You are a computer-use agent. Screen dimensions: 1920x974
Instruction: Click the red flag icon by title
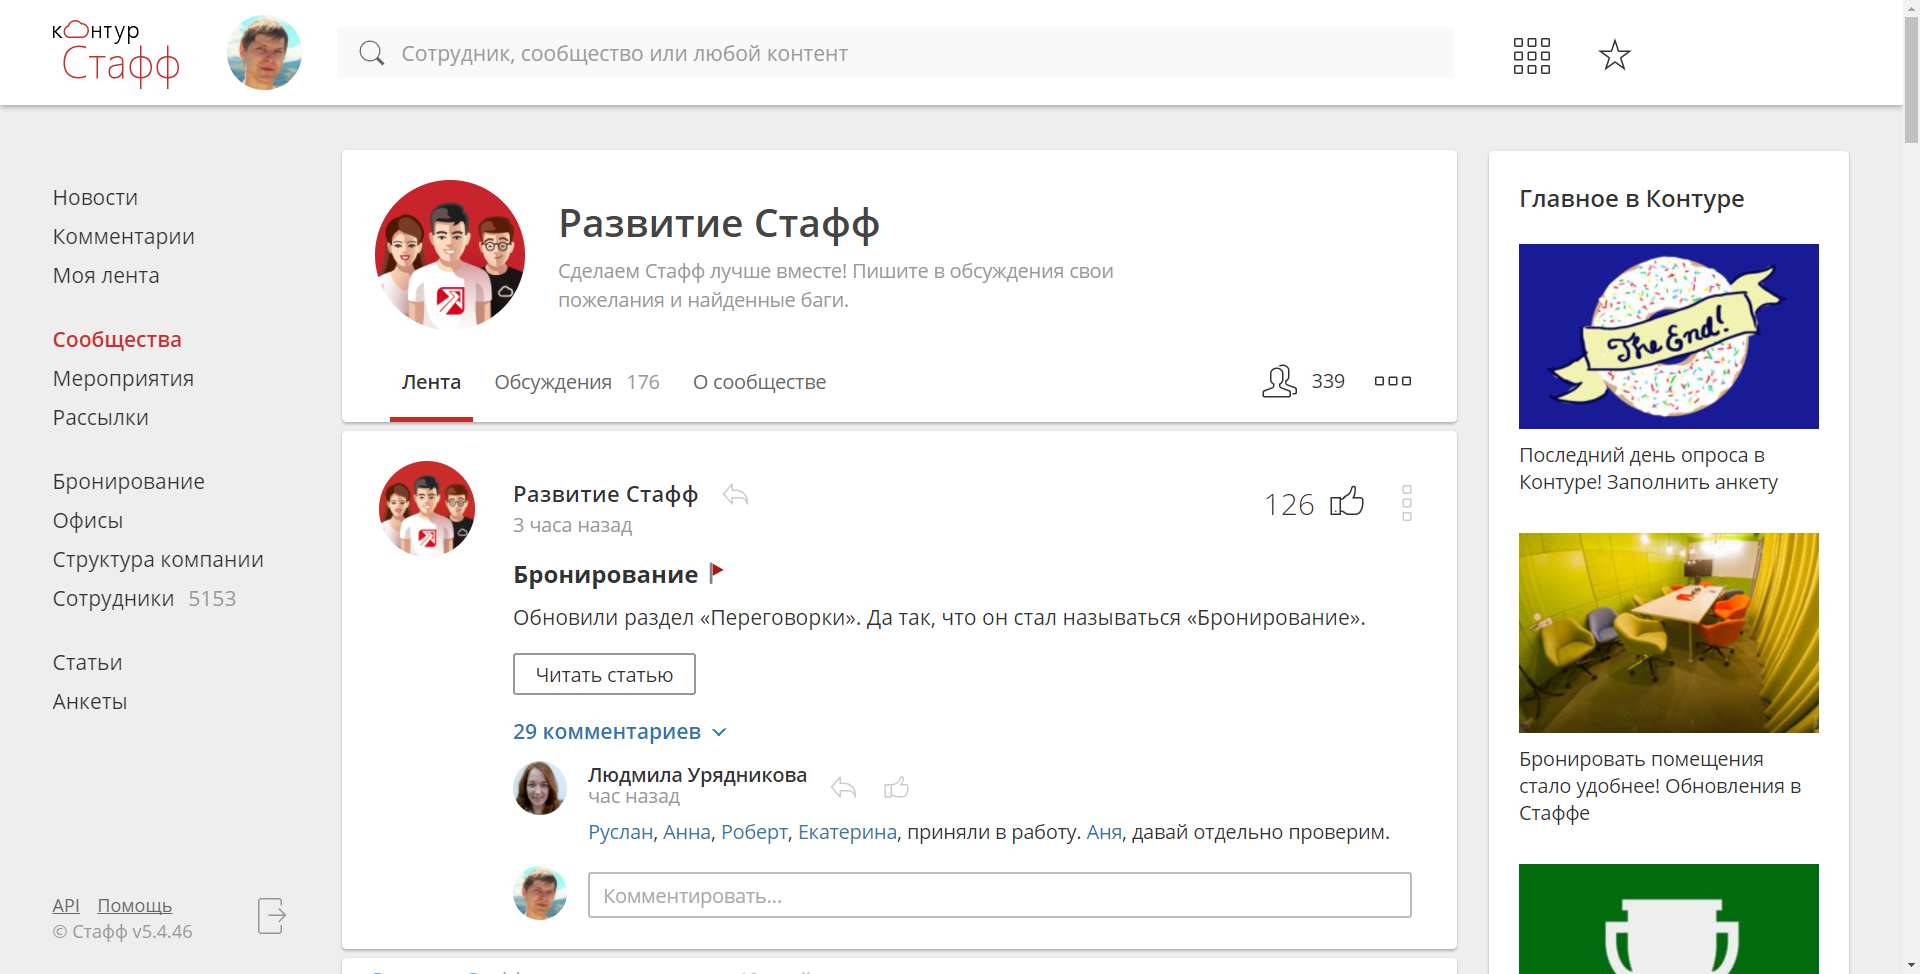tap(716, 573)
